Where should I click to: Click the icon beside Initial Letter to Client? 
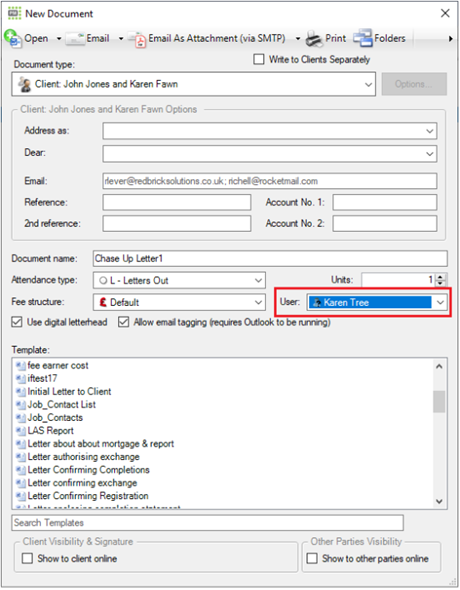[21, 391]
